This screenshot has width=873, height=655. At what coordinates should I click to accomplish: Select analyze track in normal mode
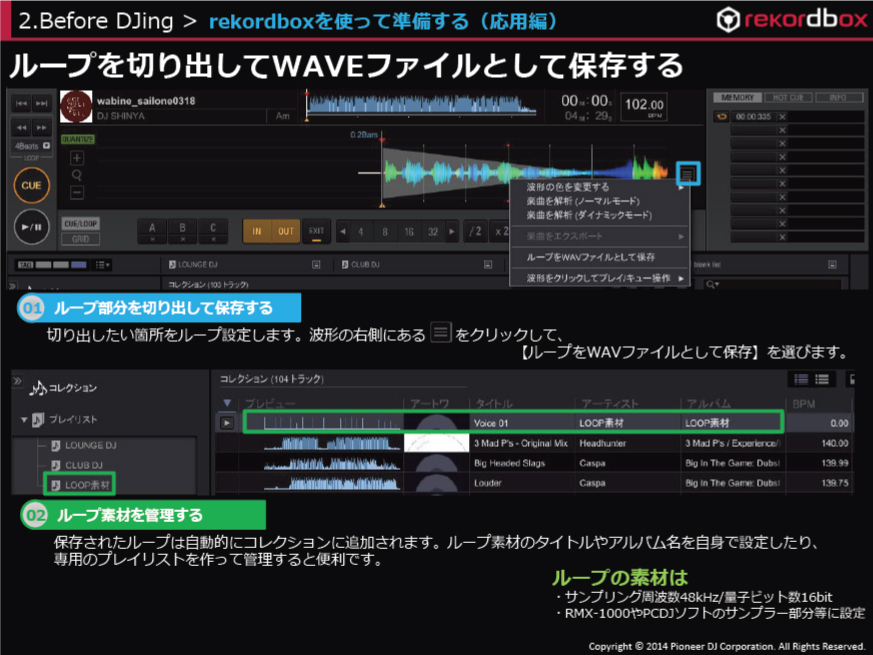600,201
